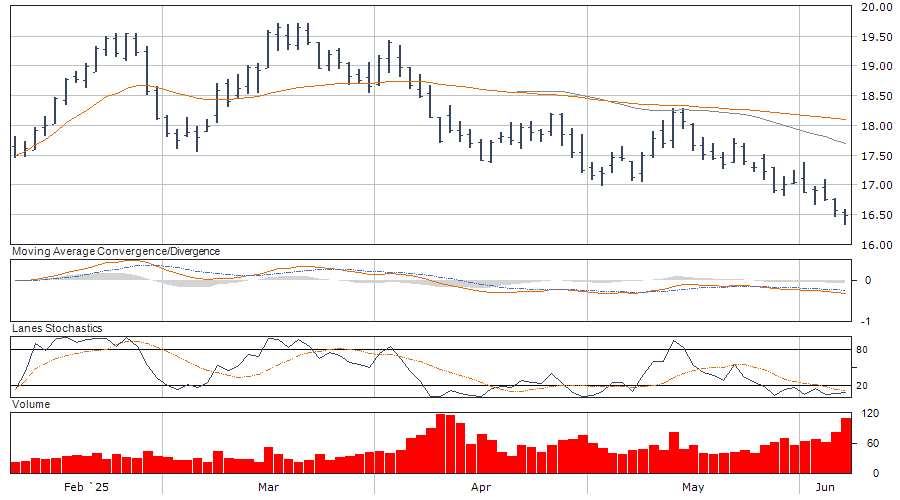Viewport: 900px width, 500px height.
Task: Select the 'Apr' month label on the time axis
Action: [x=481, y=487]
